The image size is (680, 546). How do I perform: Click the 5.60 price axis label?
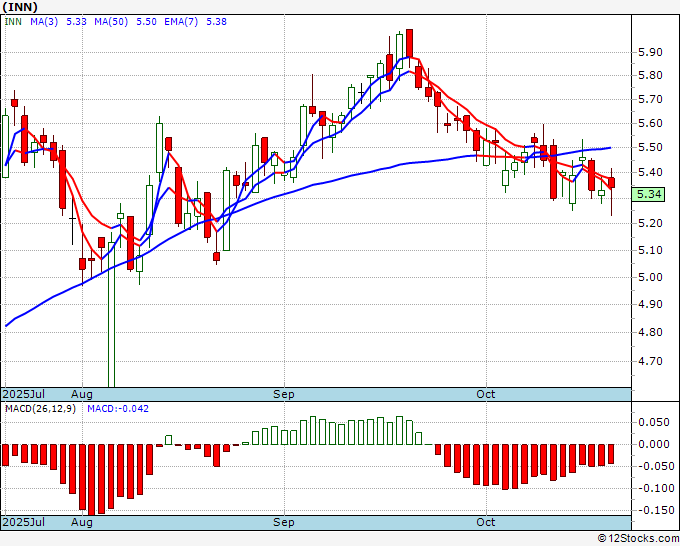[650, 123]
